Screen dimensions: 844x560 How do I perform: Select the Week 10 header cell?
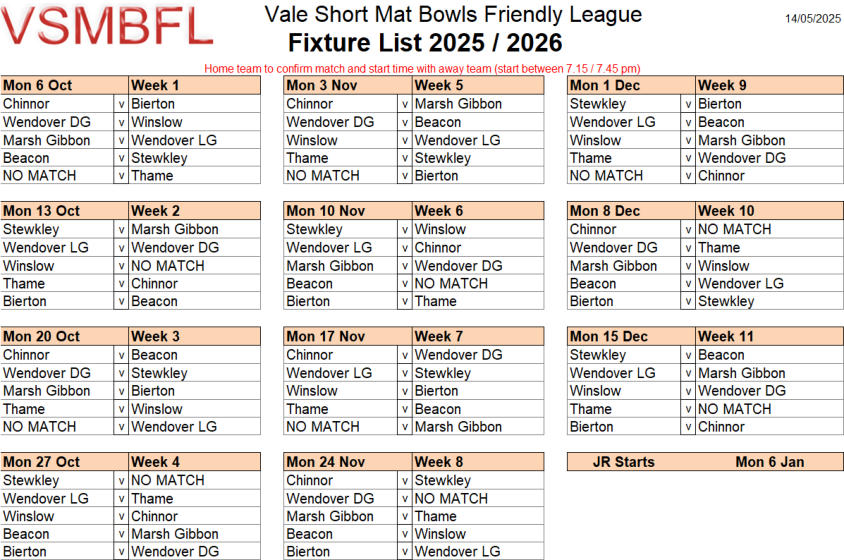click(x=769, y=211)
